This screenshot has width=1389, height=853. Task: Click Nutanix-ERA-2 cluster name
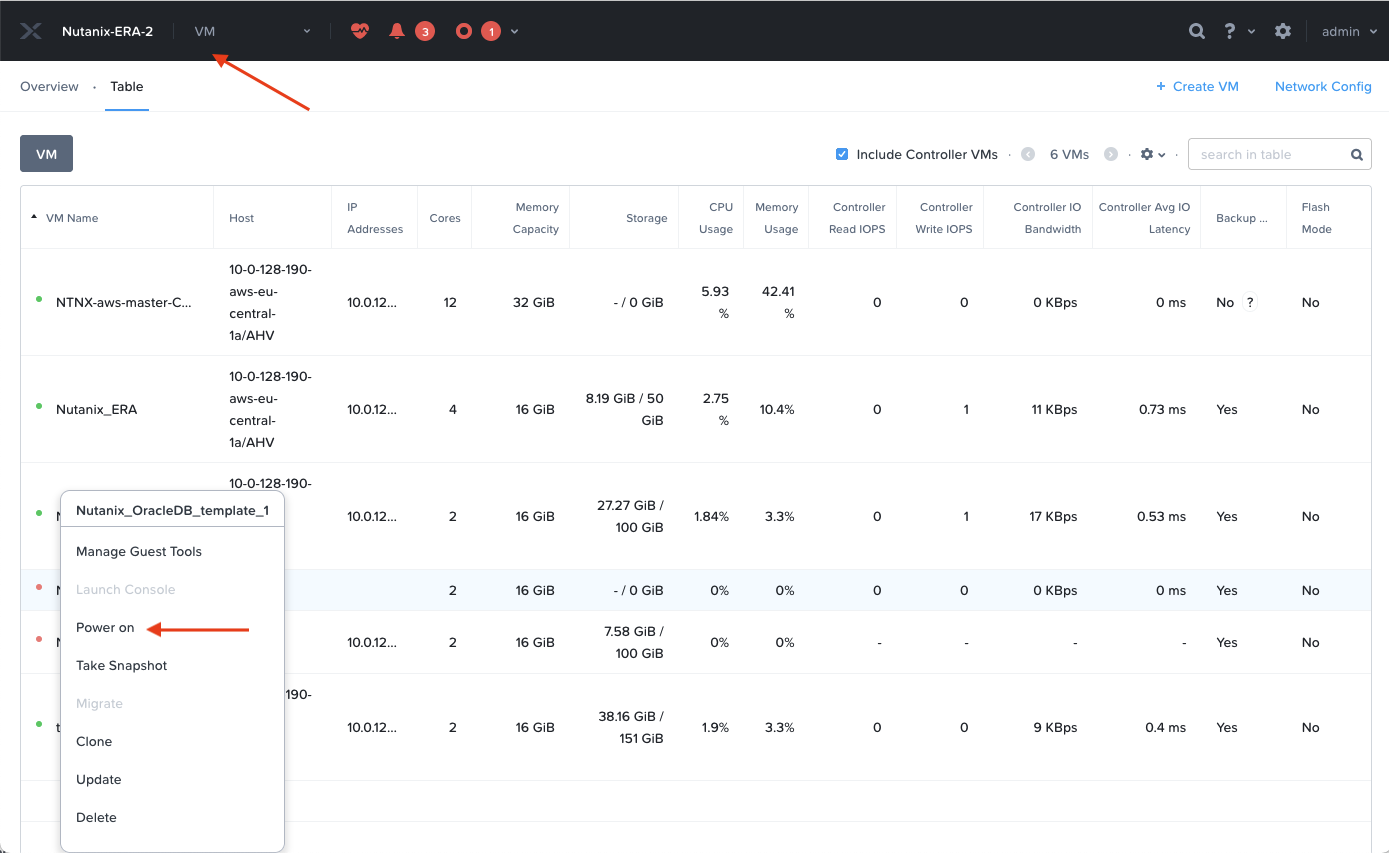click(x=107, y=31)
